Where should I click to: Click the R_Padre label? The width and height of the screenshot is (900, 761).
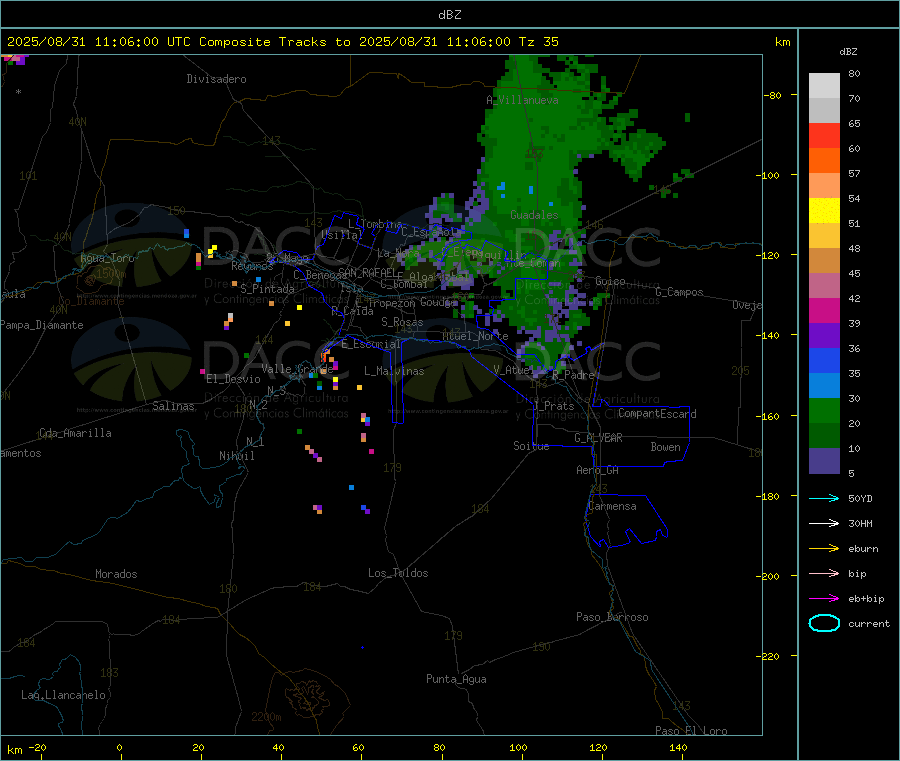[x=573, y=375]
